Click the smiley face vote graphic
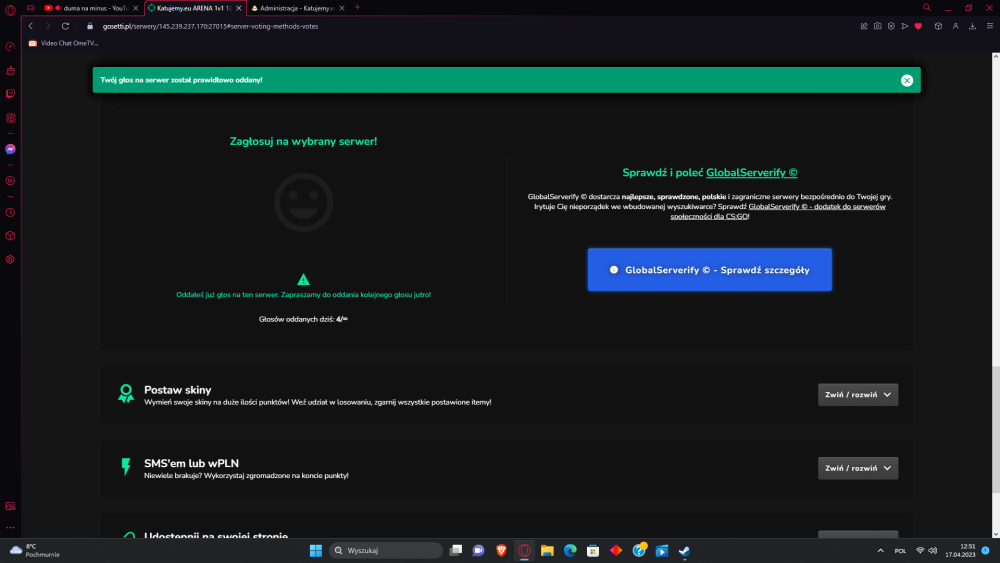1000x563 pixels. [x=304, y=203]
